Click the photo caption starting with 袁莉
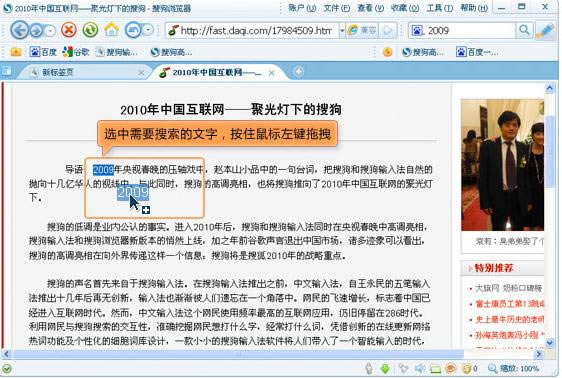The height and width of the screenshot is (378, 562). pyautogui.click(x=509, y=241)
